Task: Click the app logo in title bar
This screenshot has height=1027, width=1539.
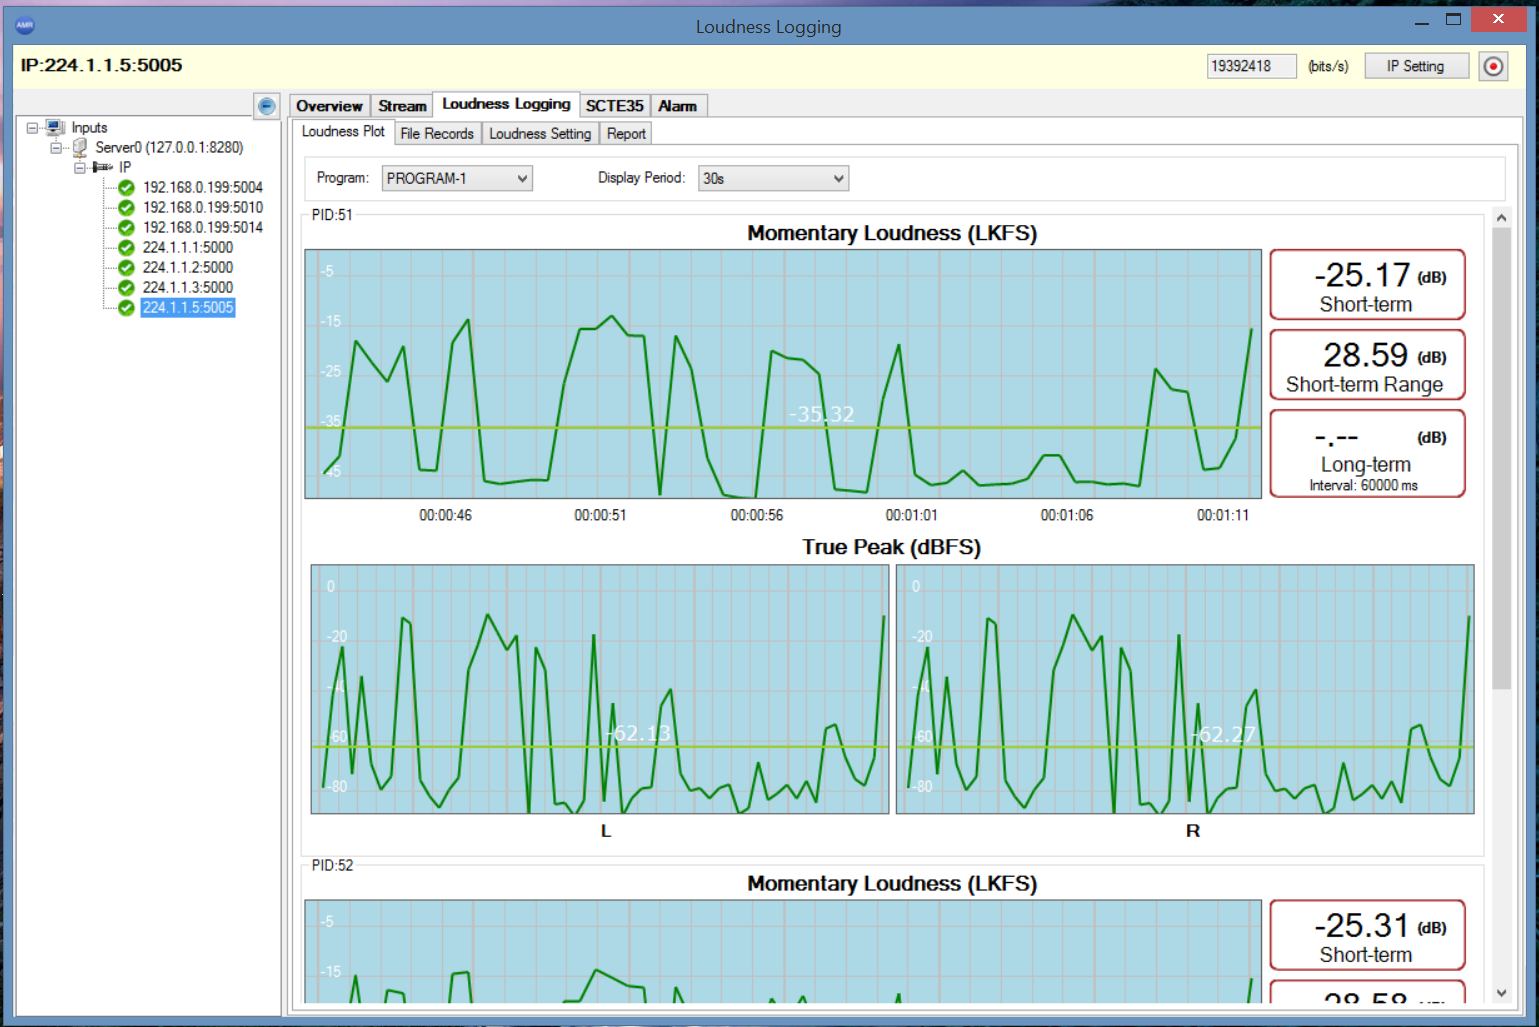Action: [25, 25]
